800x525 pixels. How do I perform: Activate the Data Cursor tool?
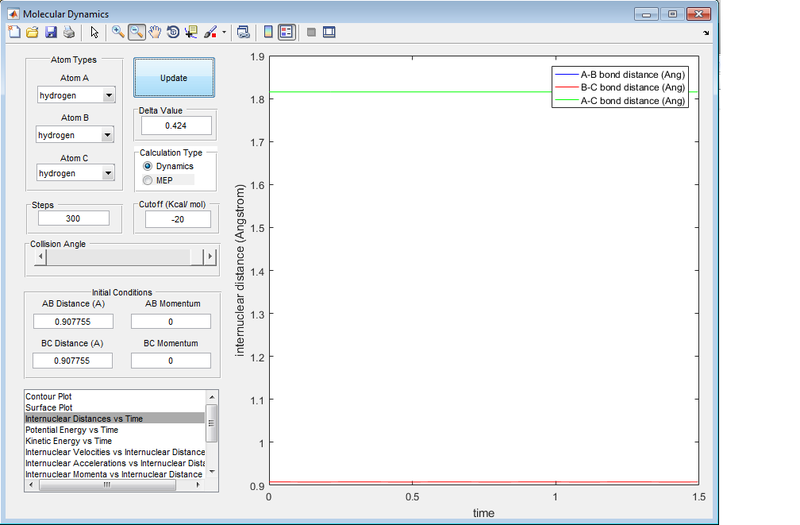coord(191,32)
